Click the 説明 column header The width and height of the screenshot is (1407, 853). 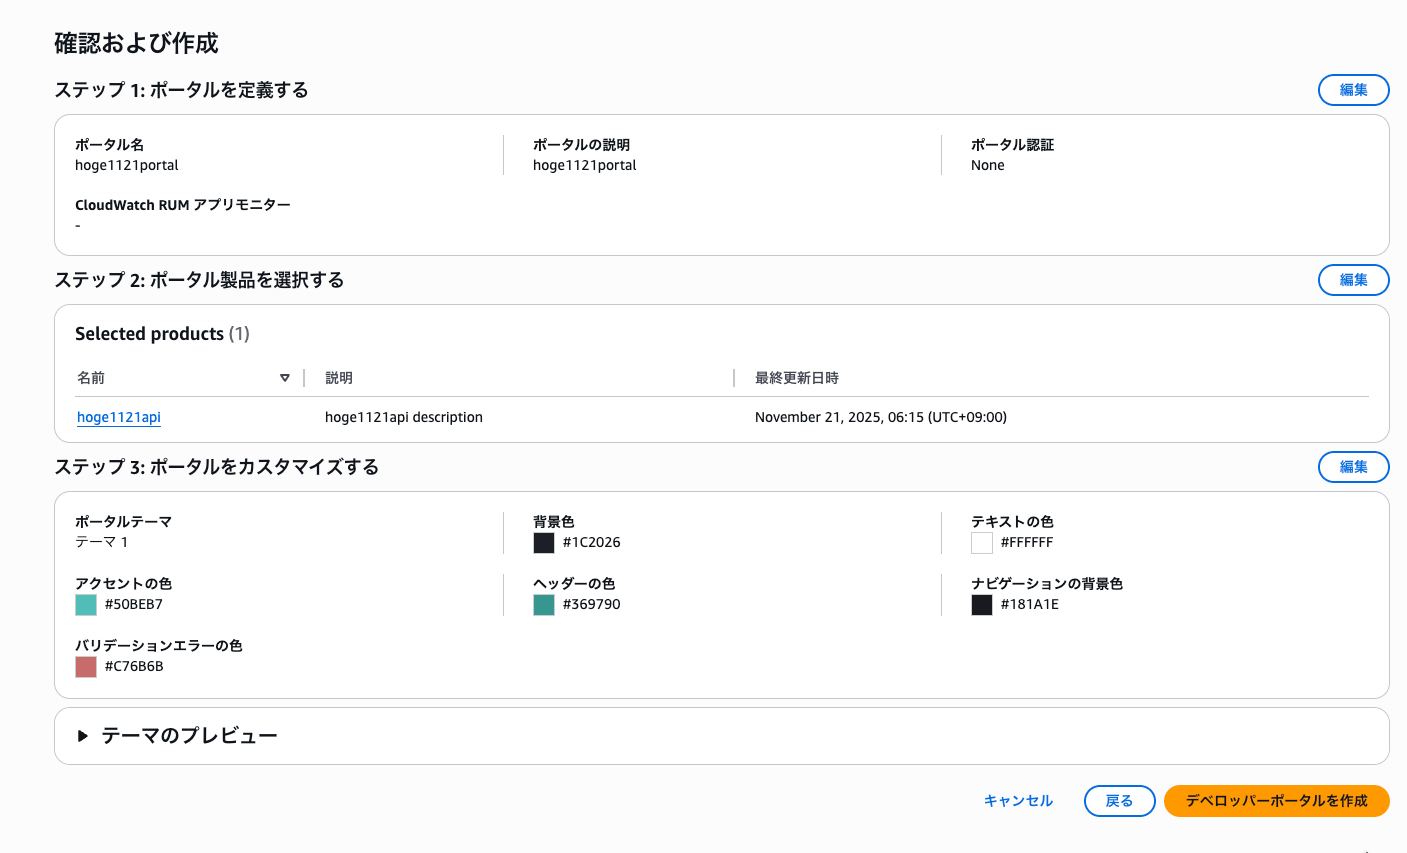coord(339,378)
